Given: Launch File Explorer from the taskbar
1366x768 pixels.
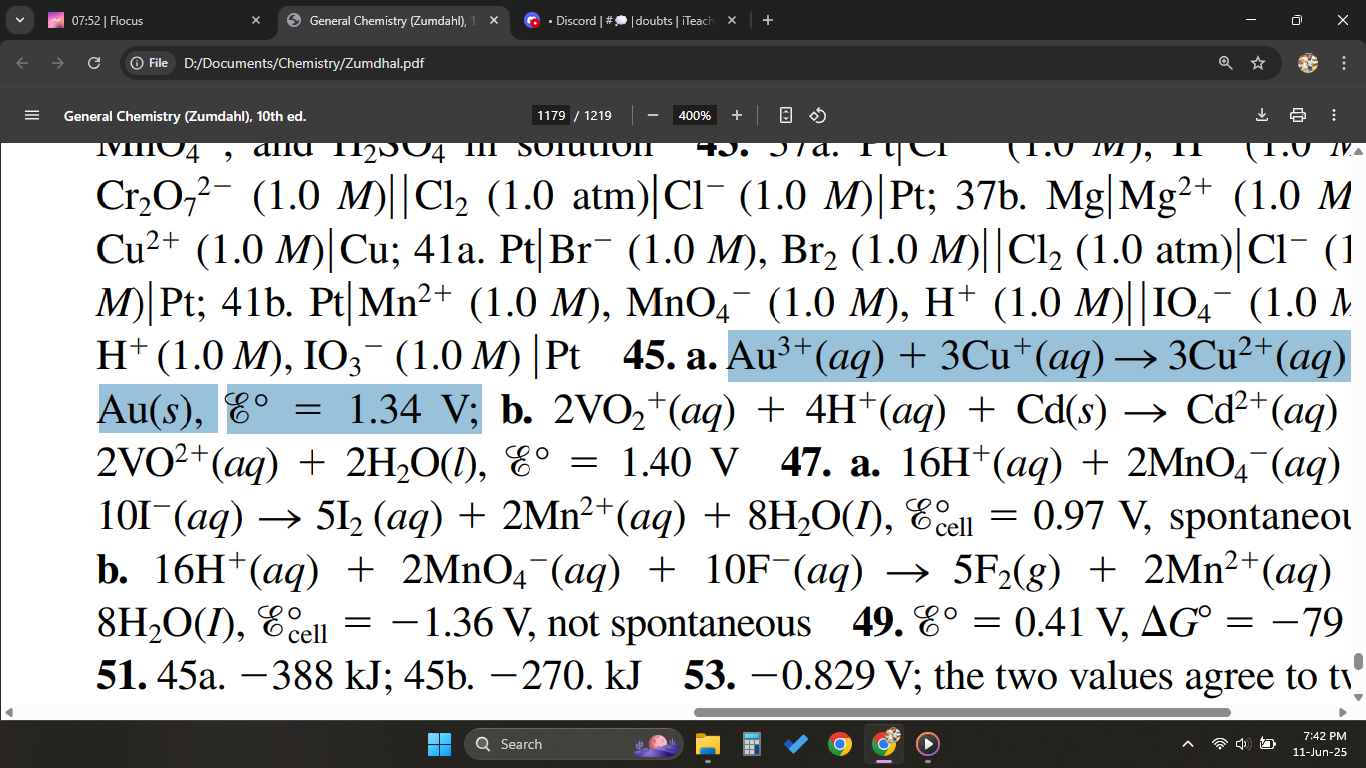Looking at the screenshot, I should (x=708, y=744).
